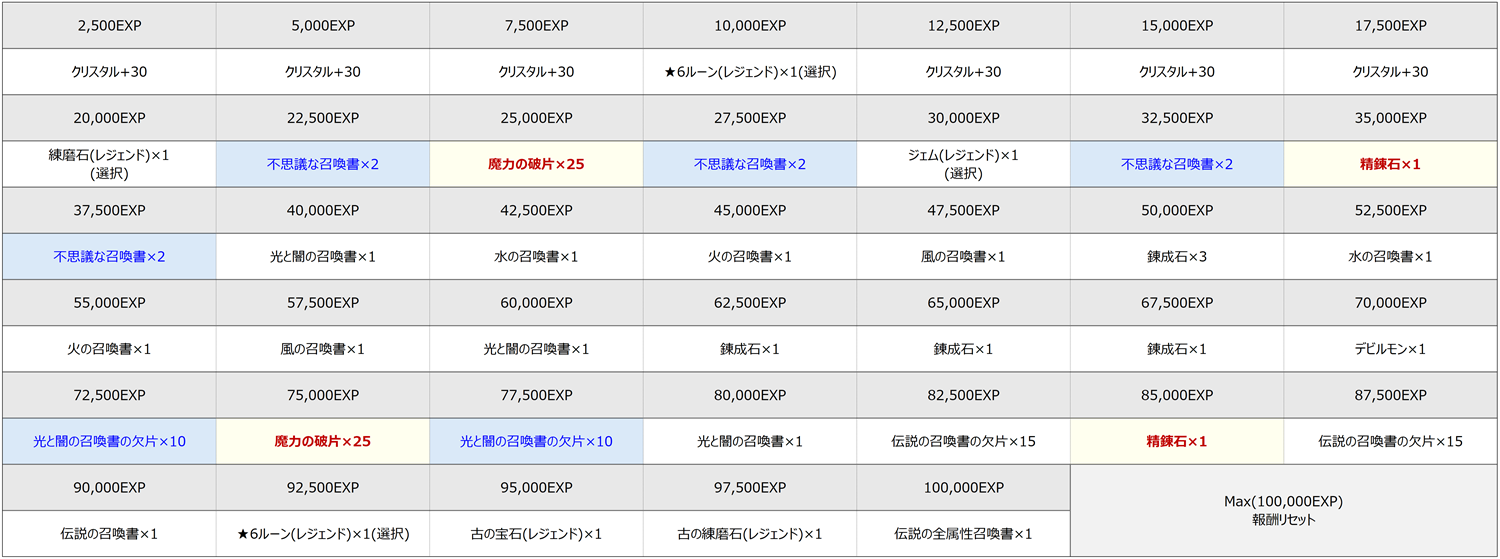Select the 精錬石×1 reward under 85,000EXP
1500x559 pixels.
(1177, 441)
